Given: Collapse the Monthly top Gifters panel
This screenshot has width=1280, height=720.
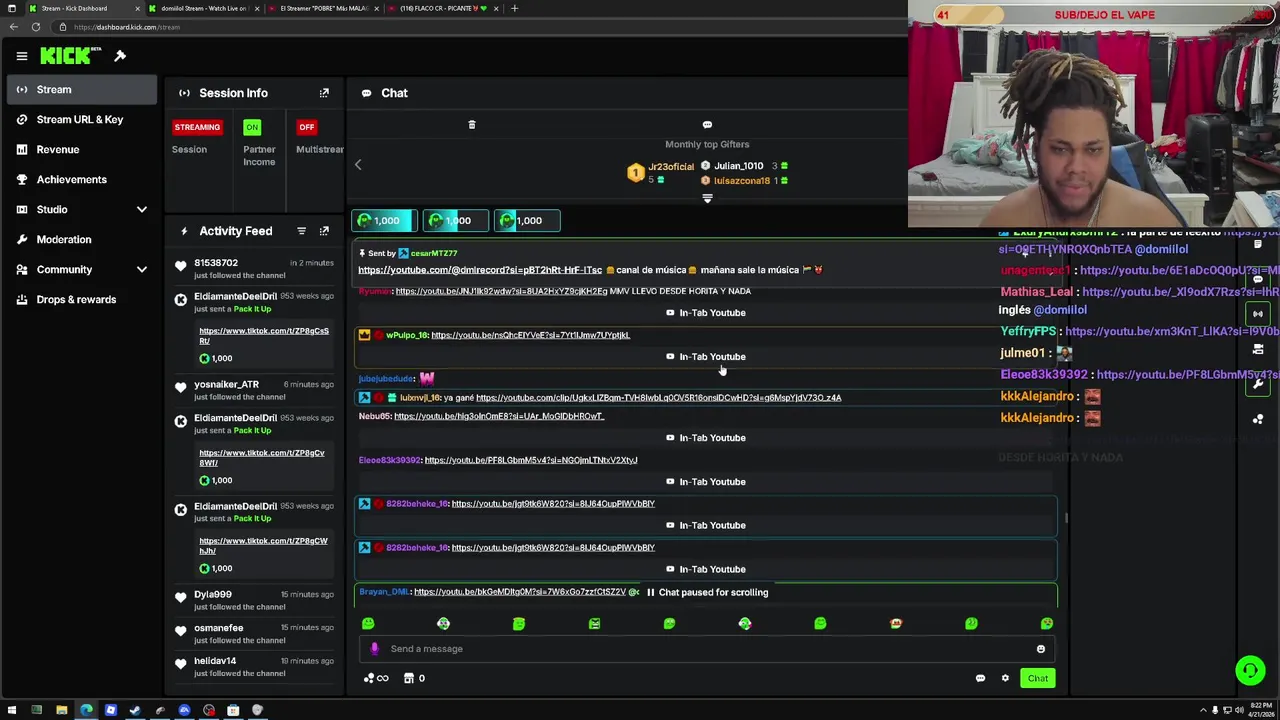Looking at the screenshot, I should click(x=707, y=198).
